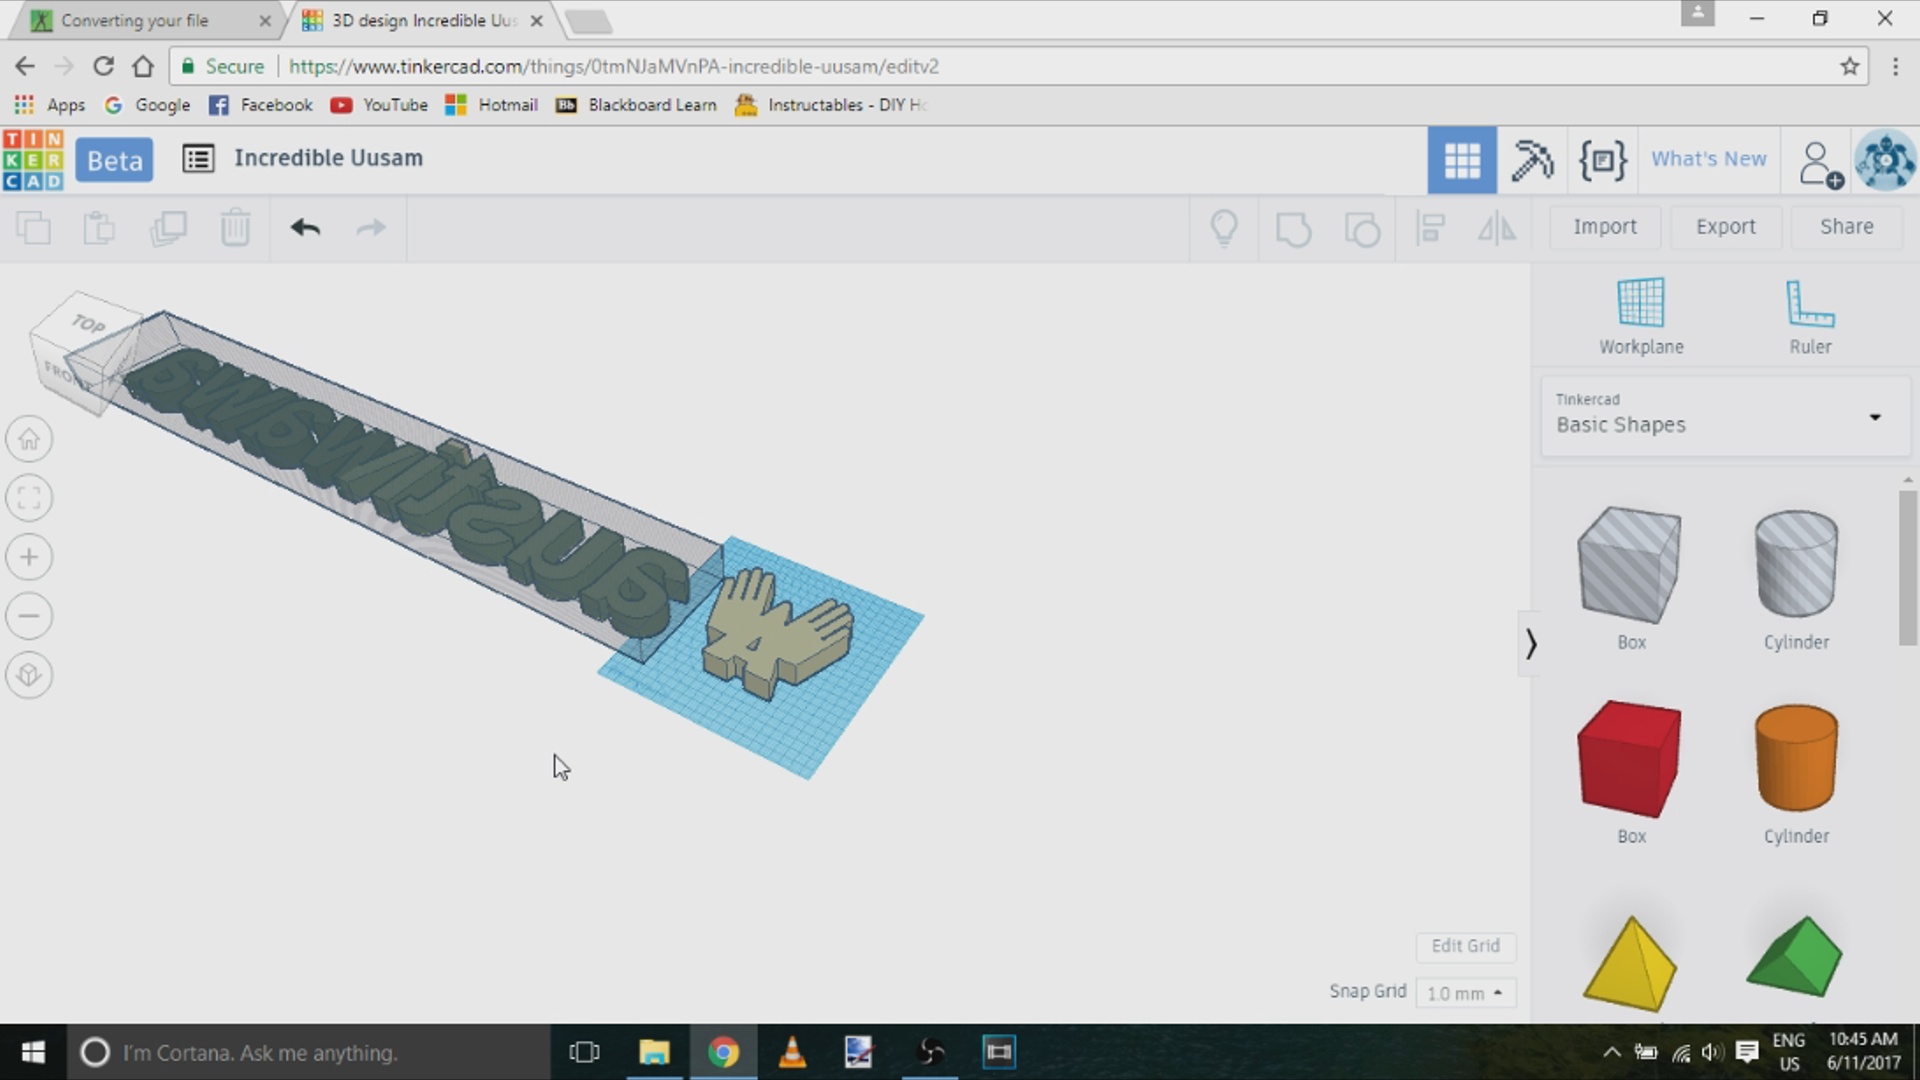Switch to 3D design grid view
This screenshot has height=1080, width=1920.
click(1461, 160)
